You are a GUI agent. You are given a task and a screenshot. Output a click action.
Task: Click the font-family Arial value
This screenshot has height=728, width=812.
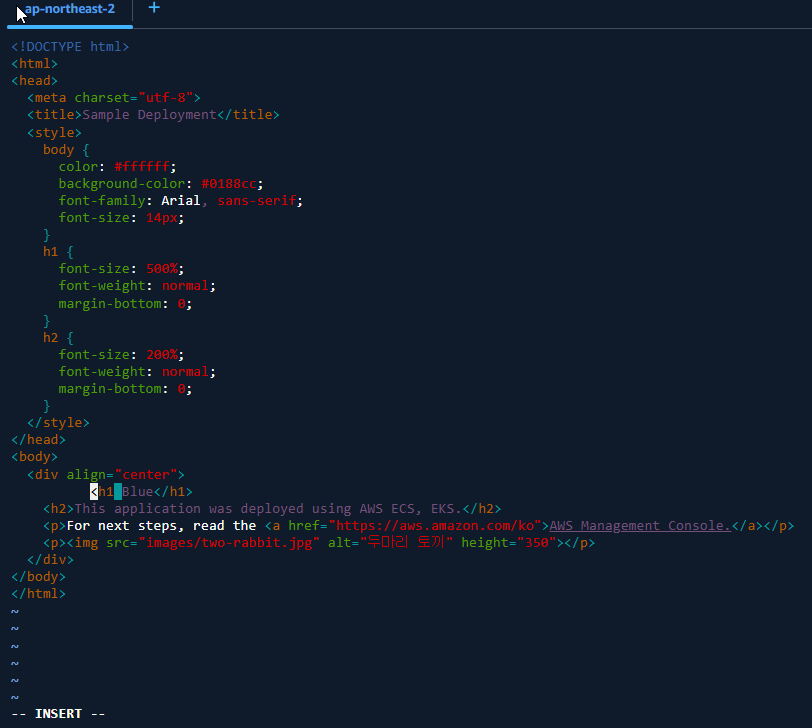click(180, 200)
